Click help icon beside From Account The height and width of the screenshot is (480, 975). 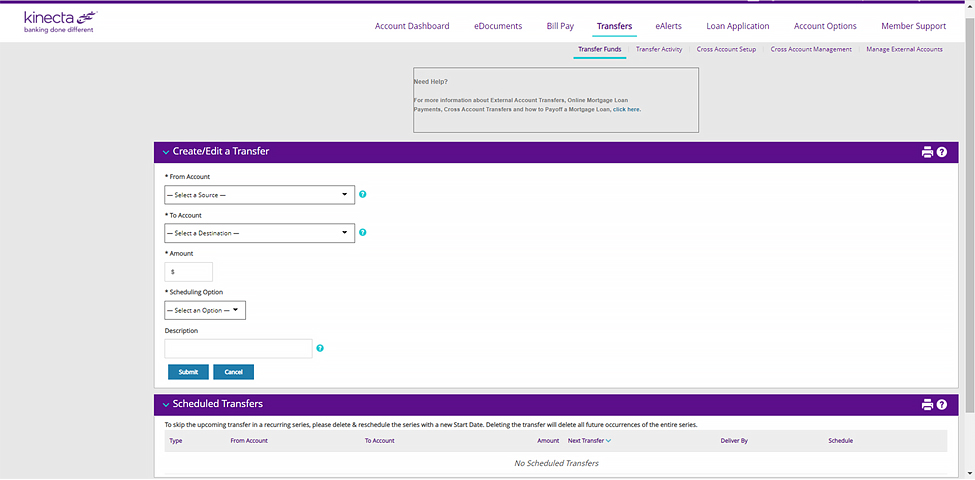pos(363,194)
